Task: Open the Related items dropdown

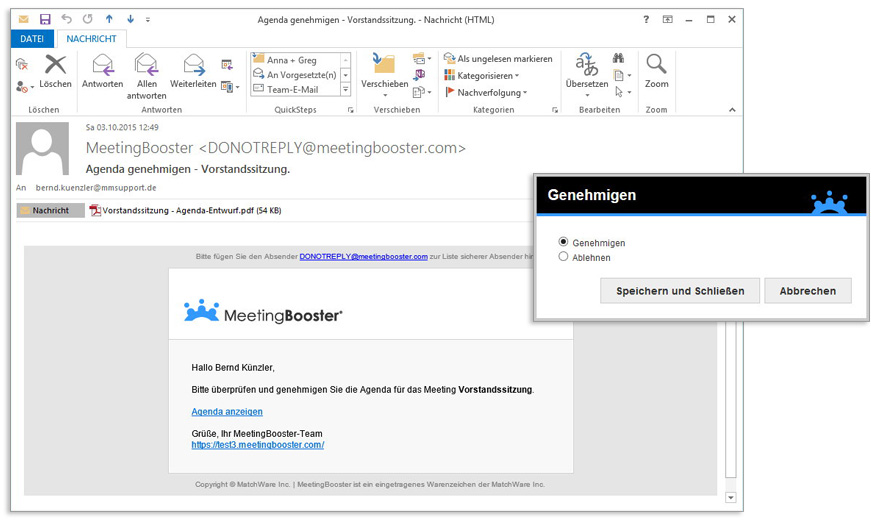Action: point(622,76)
